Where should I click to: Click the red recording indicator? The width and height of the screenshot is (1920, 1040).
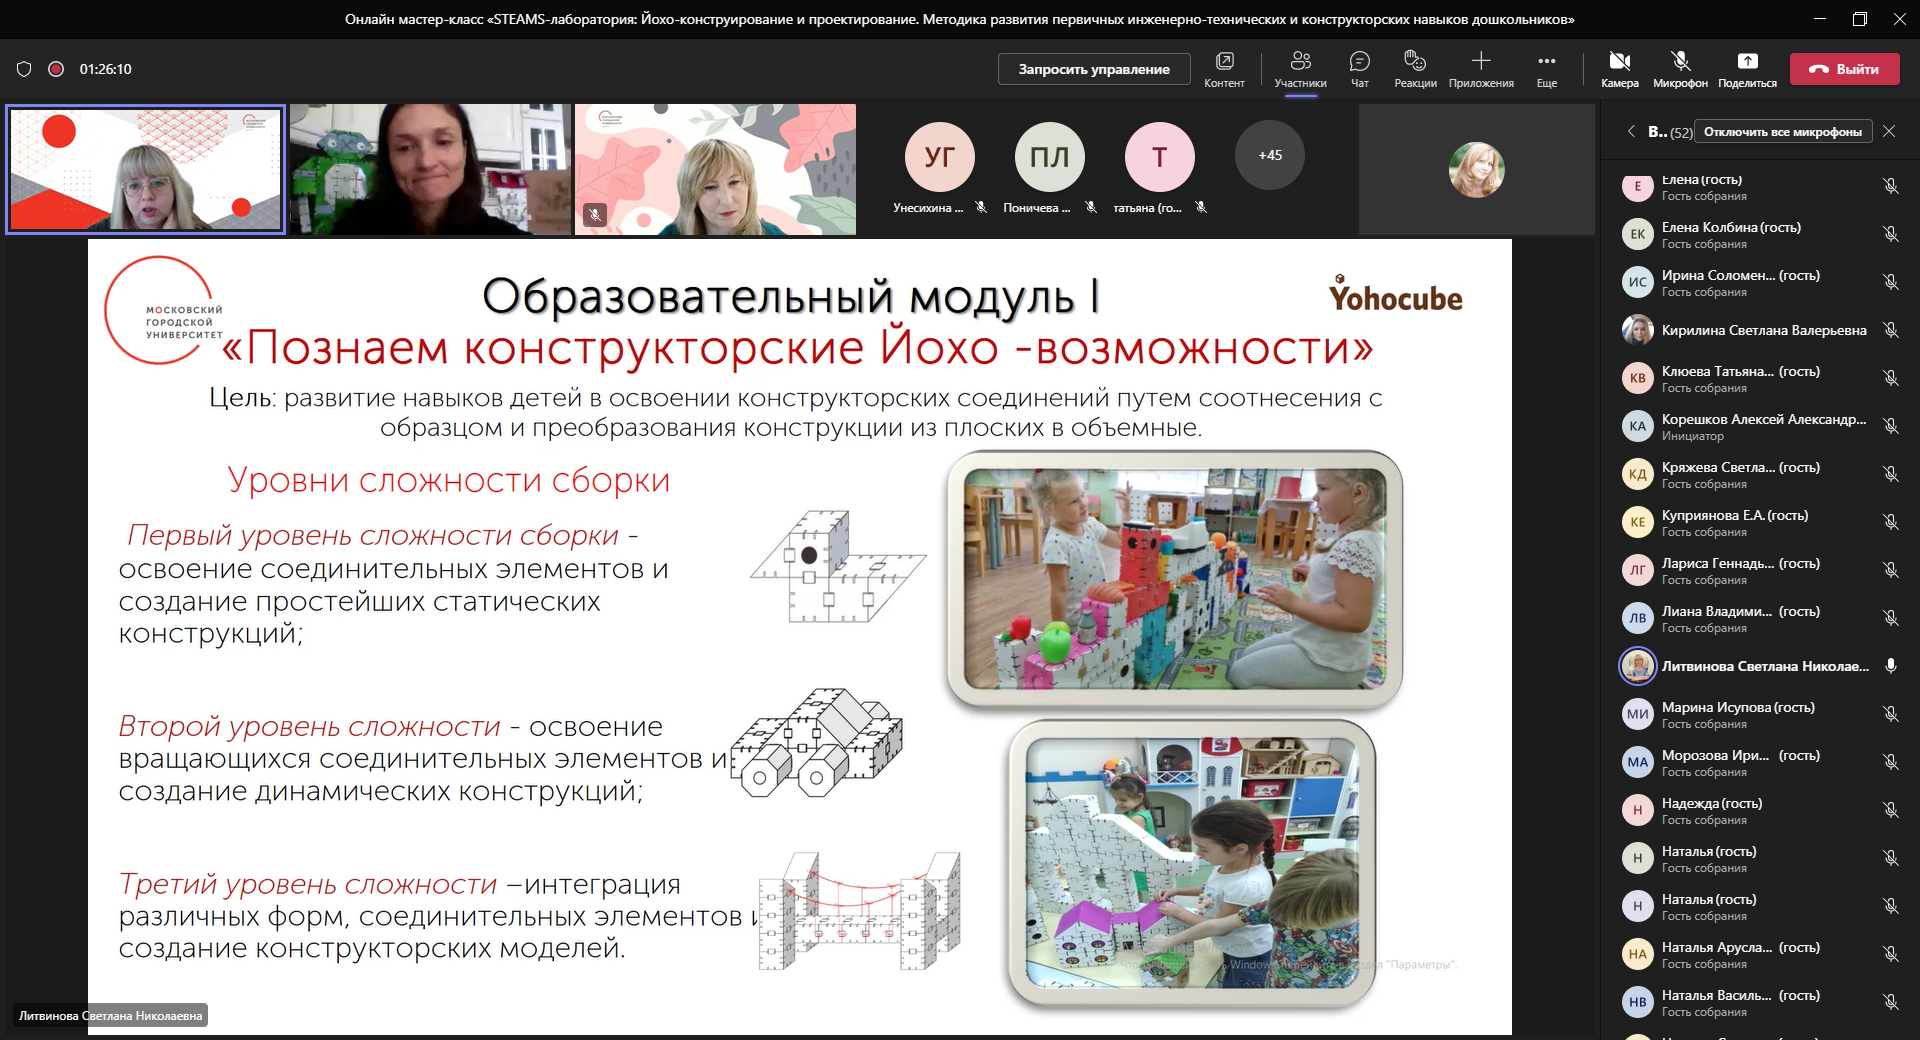click(57, 69)
